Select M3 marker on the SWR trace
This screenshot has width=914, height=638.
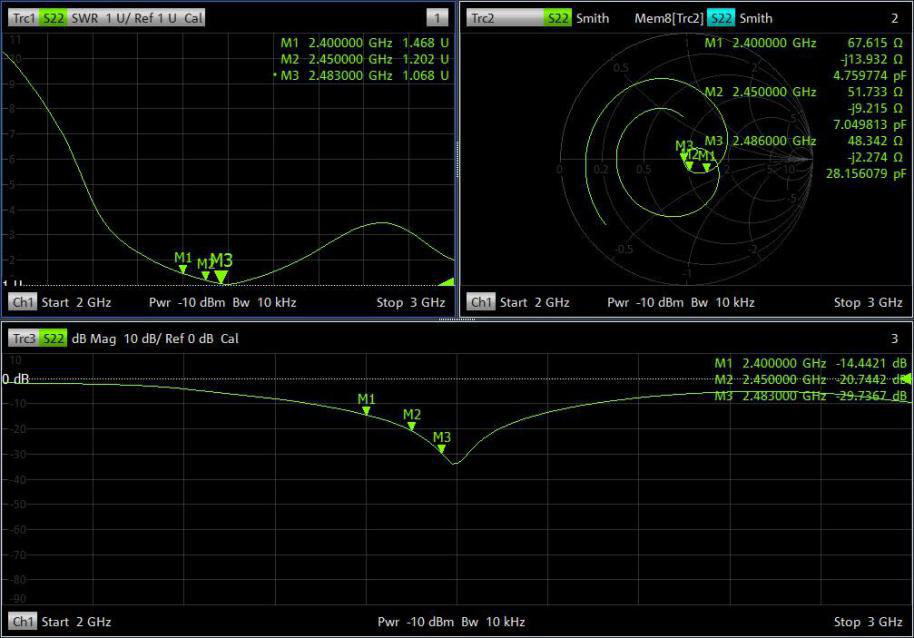[221, 276]
